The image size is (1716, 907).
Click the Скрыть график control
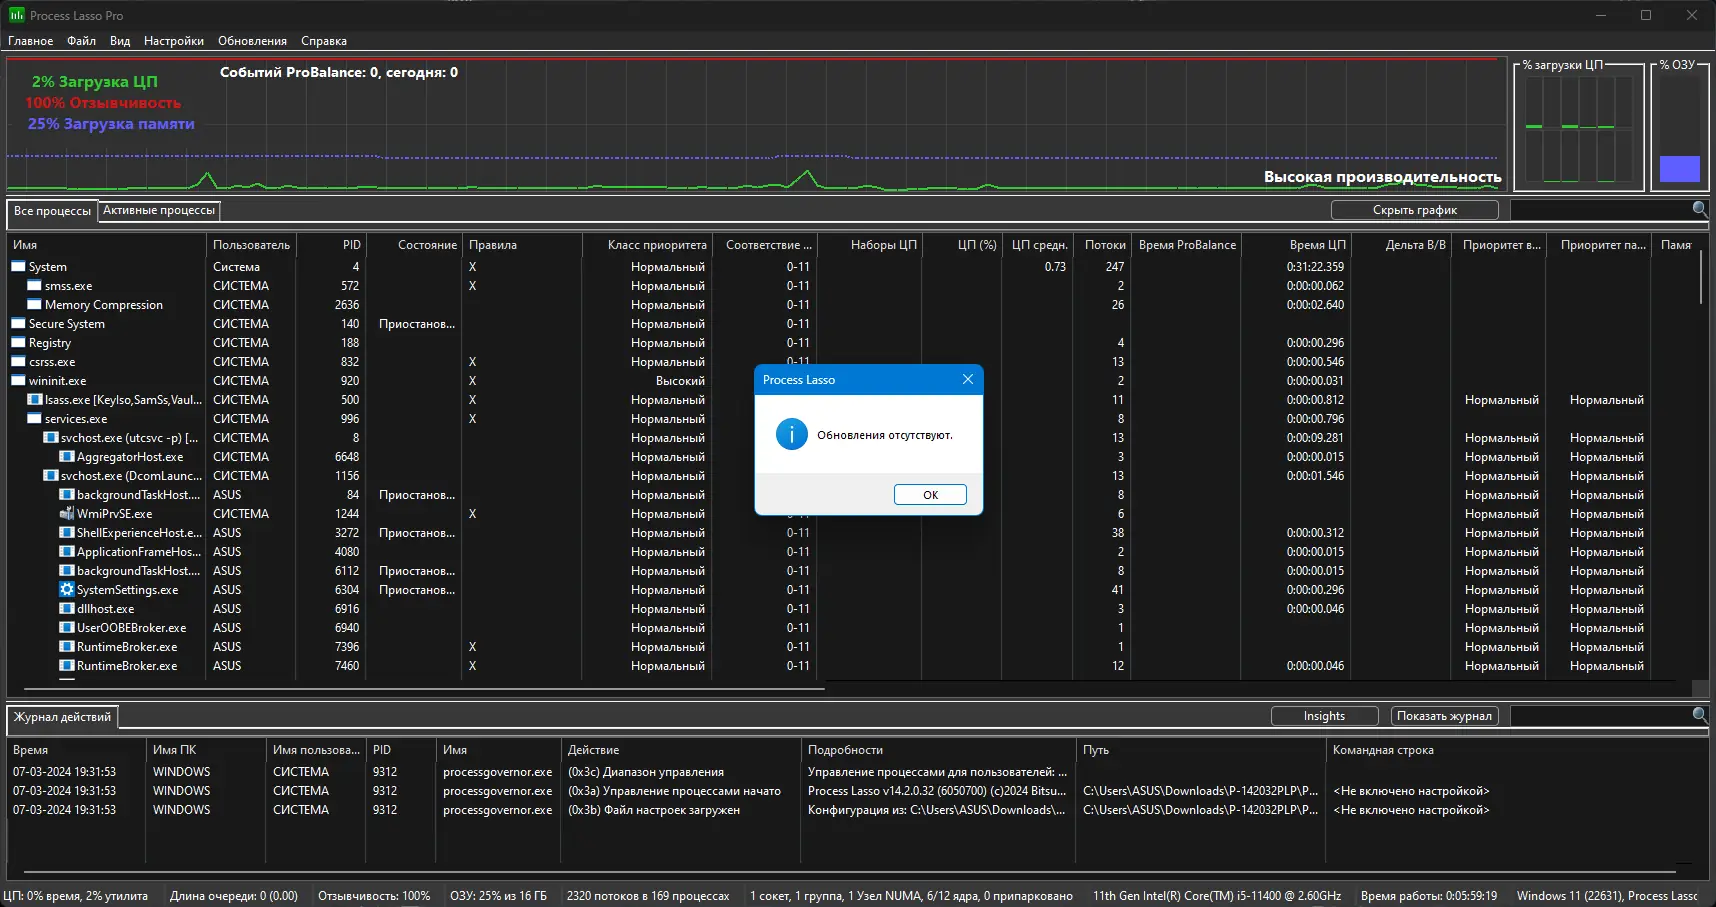tap(1414, 210)
